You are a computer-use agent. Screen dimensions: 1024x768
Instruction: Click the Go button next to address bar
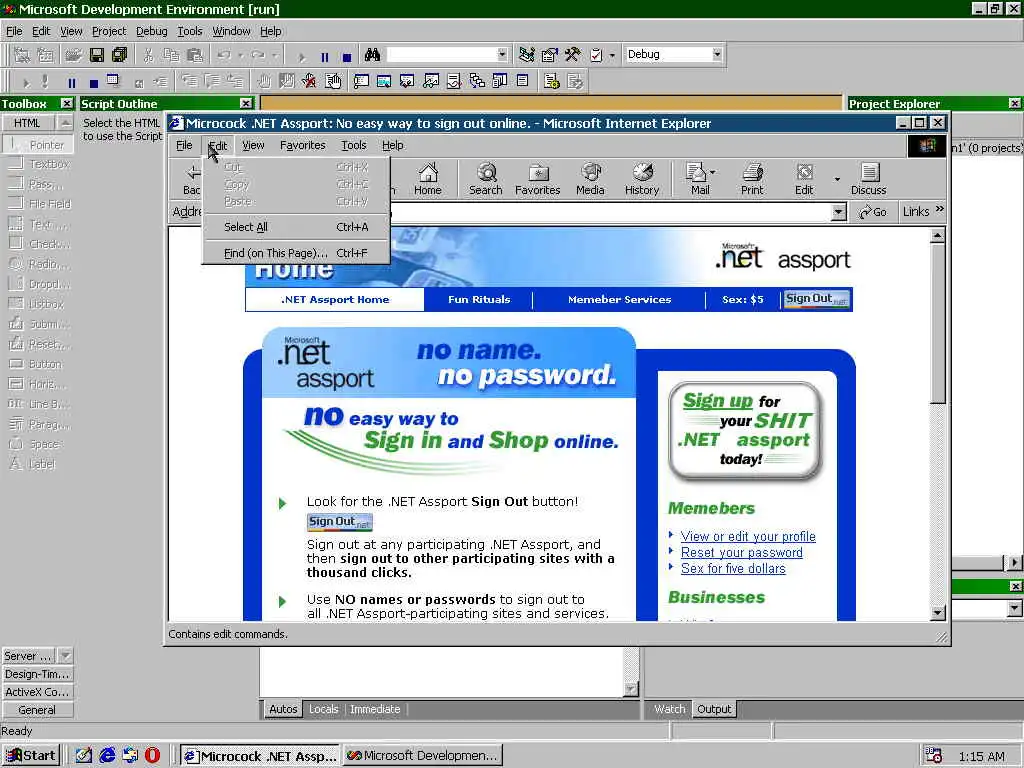(x=873, y=212)
